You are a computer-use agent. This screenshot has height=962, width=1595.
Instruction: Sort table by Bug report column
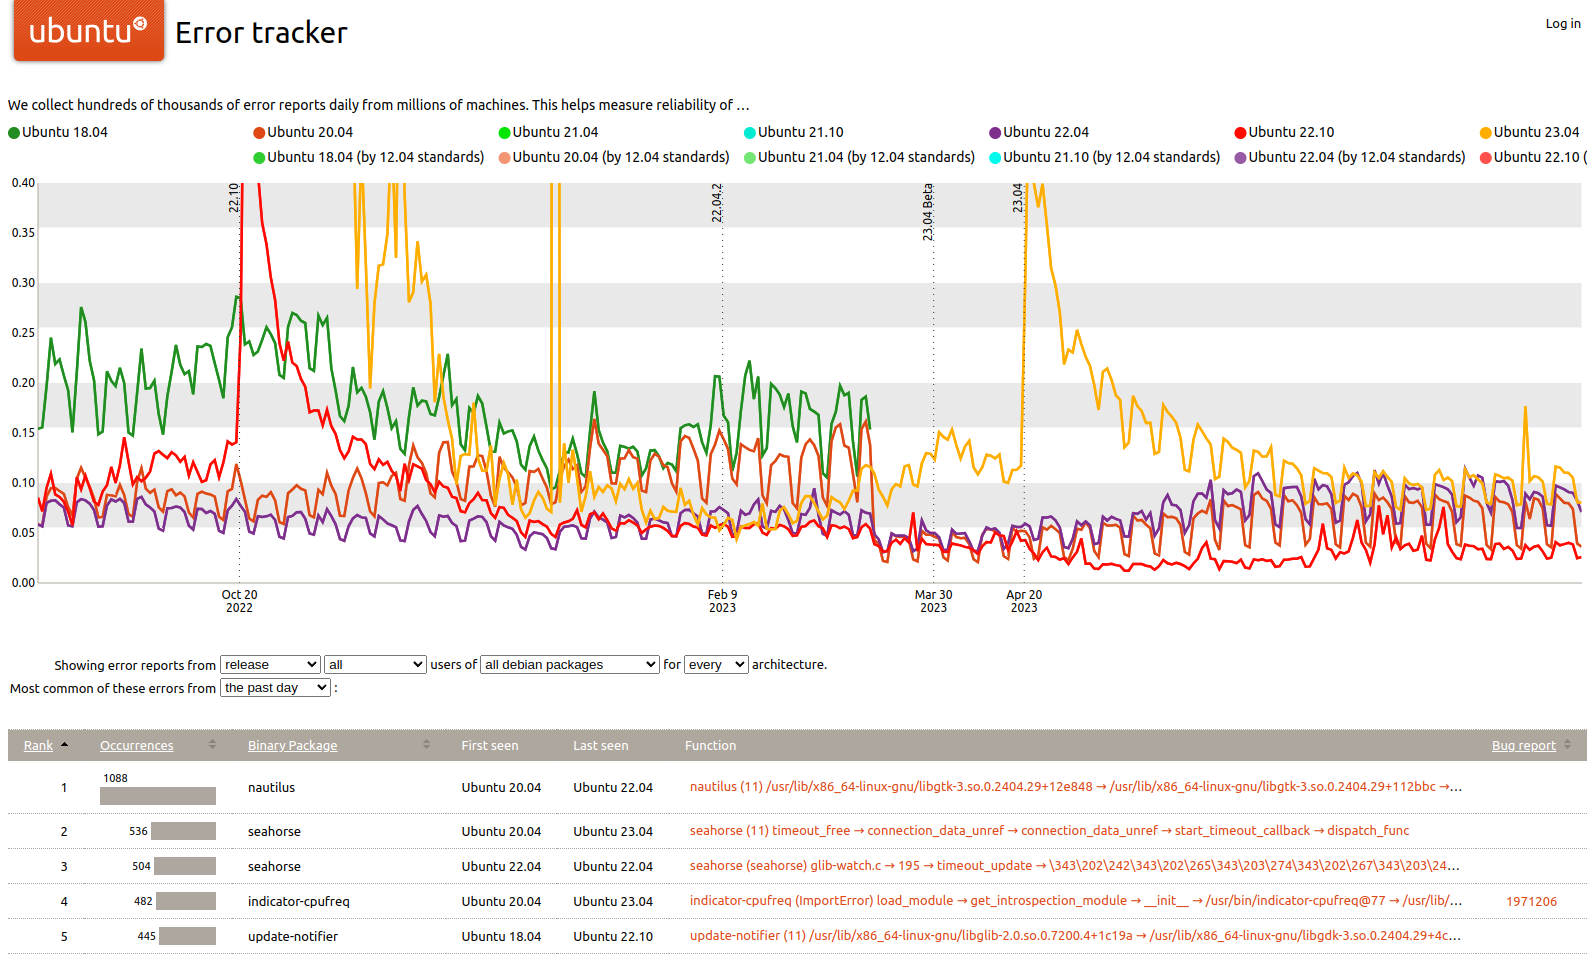tap(1523, 746)
